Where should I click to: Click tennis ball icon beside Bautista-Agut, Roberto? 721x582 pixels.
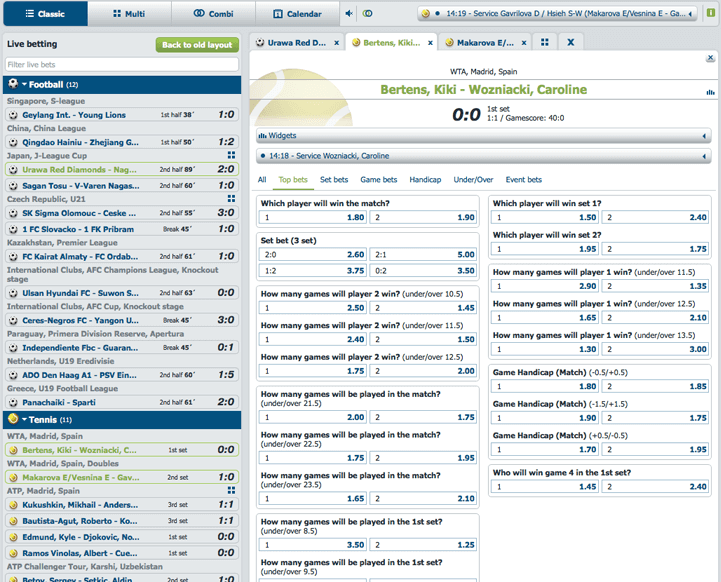click(x=13, y=521)
